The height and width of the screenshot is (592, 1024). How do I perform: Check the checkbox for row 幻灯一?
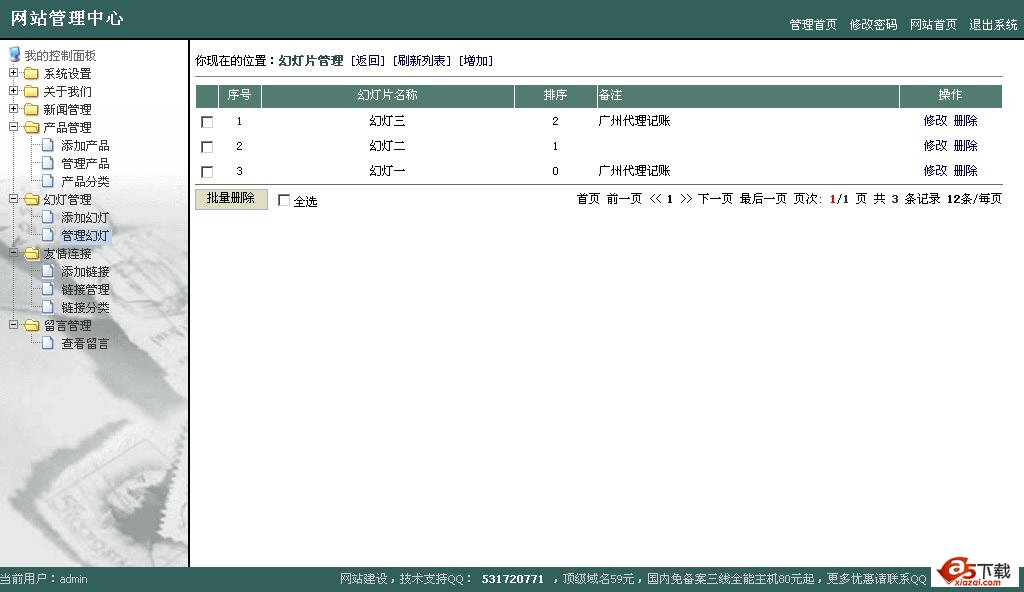pos(207,172)
